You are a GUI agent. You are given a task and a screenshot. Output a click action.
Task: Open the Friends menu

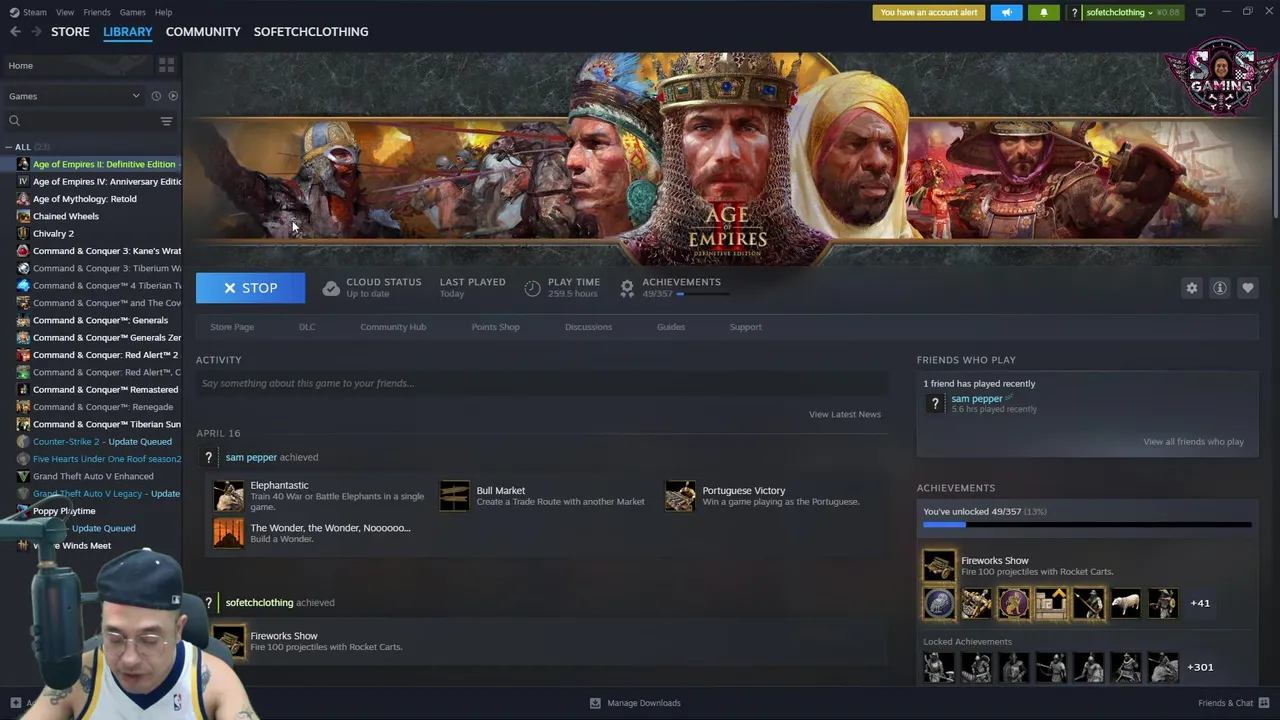tap(97, 12)
